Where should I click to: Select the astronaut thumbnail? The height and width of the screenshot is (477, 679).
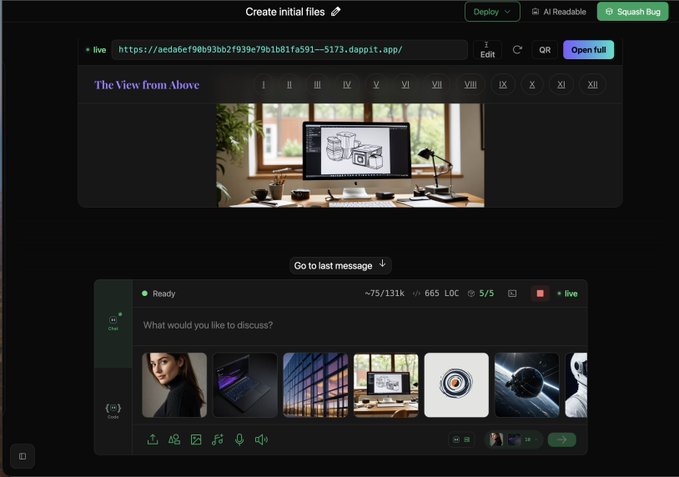pyautogui.click(x=576, y=385)
